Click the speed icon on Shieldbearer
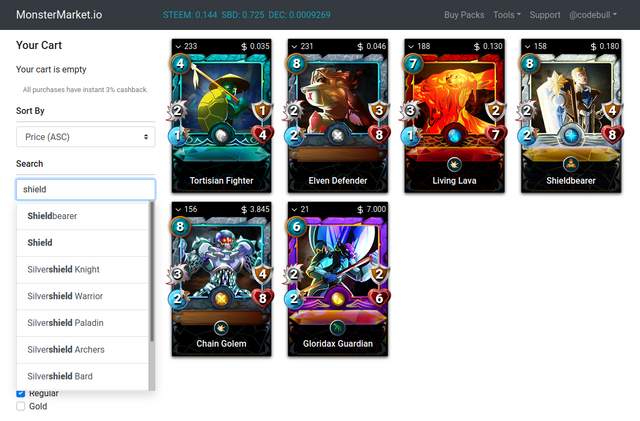Image resolution: width=640 pixels, height=421 pixels. [528, 136]
